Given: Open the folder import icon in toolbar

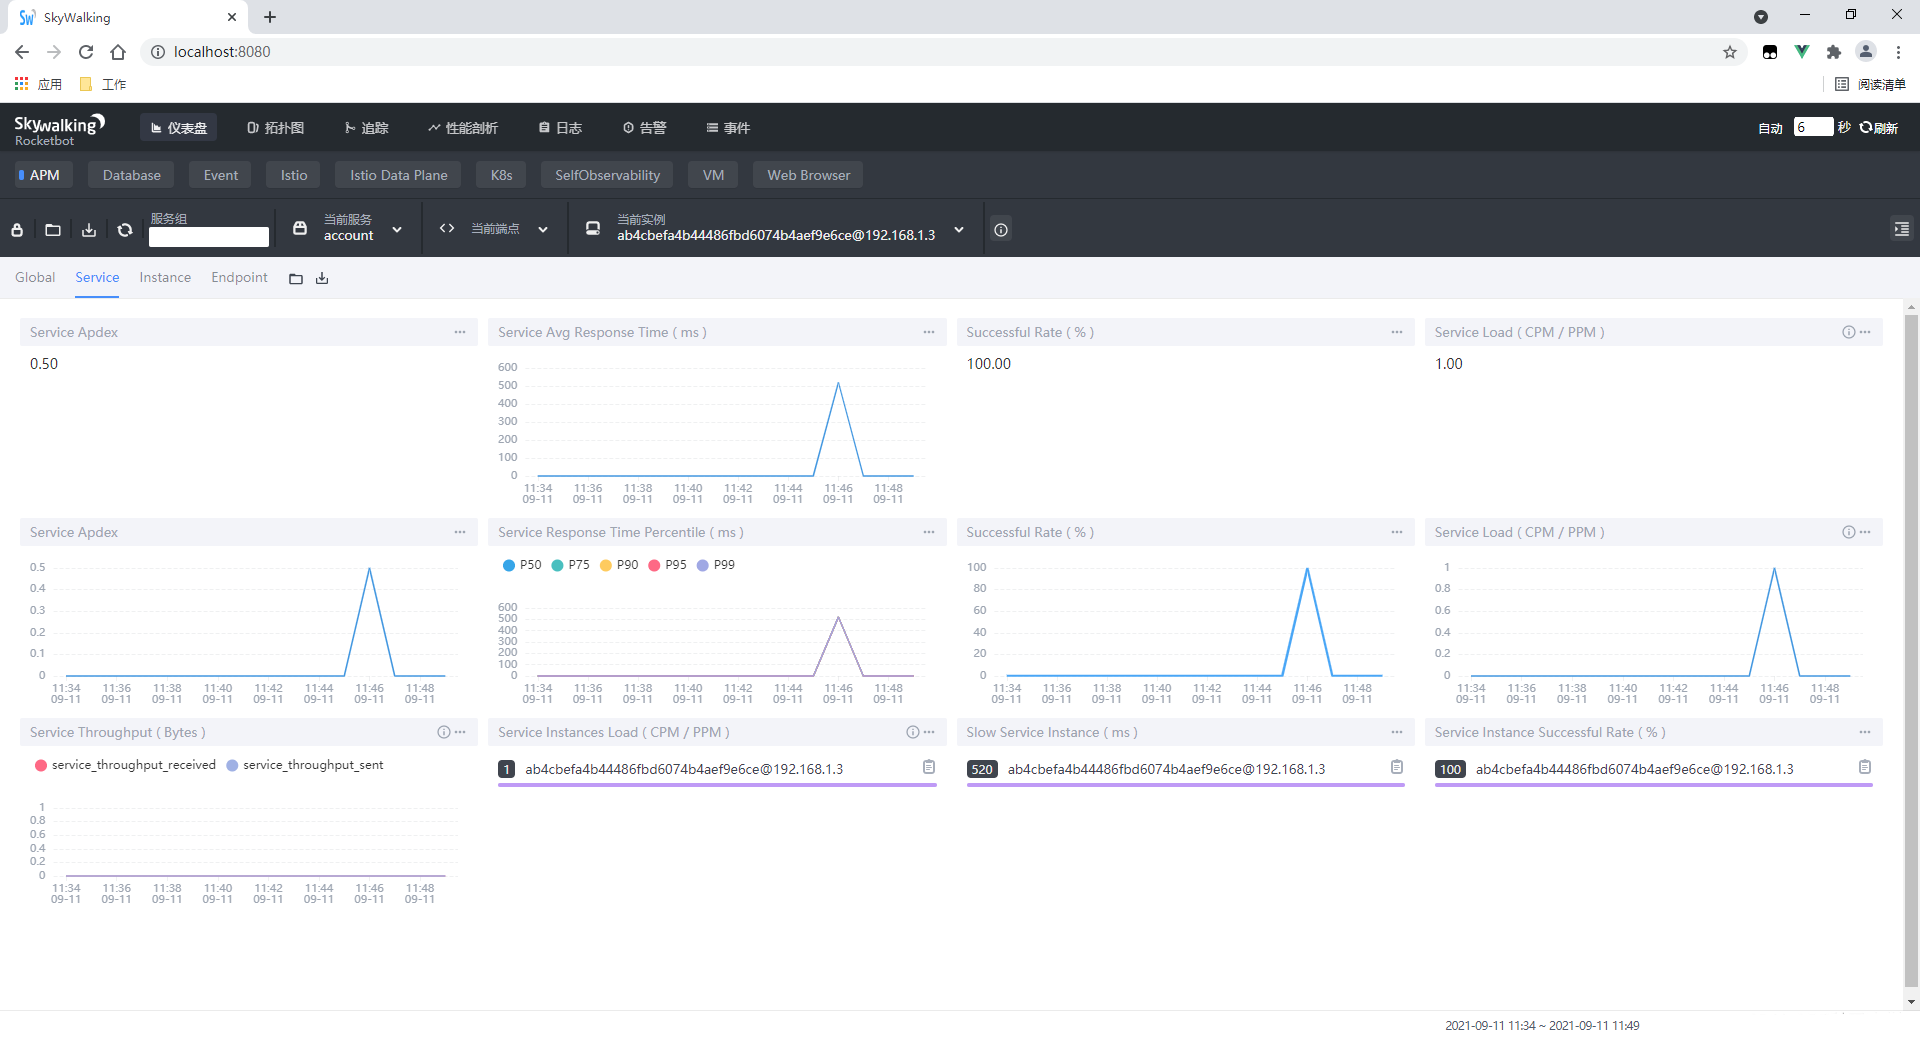Looking at the screenshot, I should pyautogui.click(x=53, y=230).
